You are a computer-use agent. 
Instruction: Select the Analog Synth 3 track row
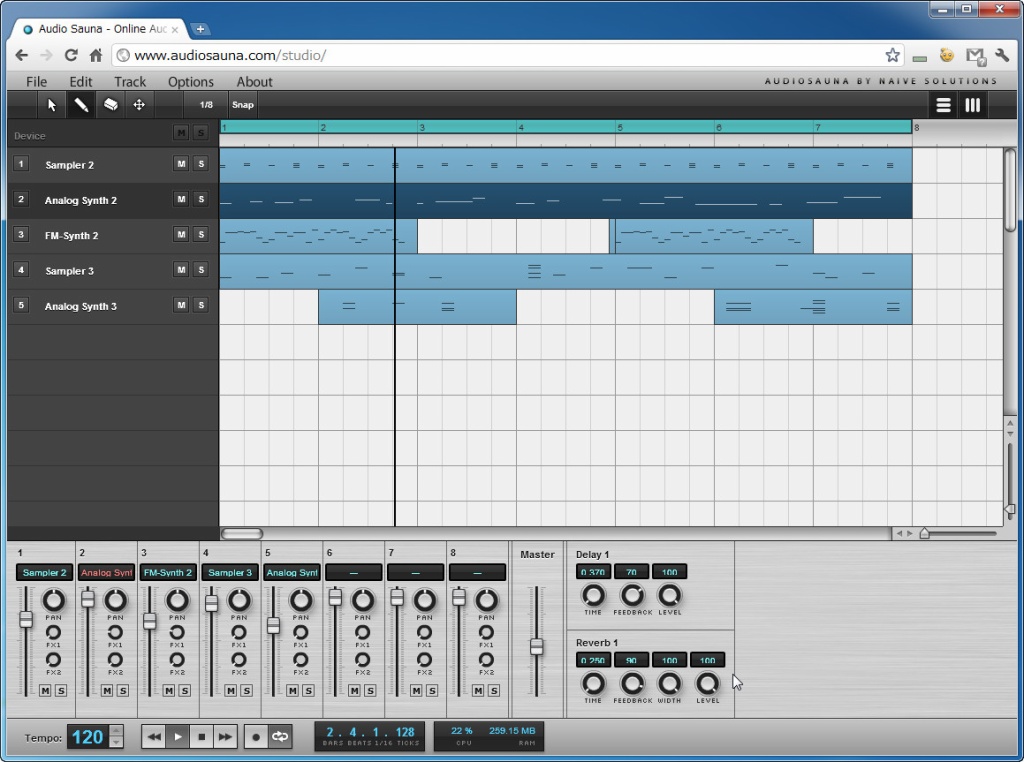pos(113,306)
